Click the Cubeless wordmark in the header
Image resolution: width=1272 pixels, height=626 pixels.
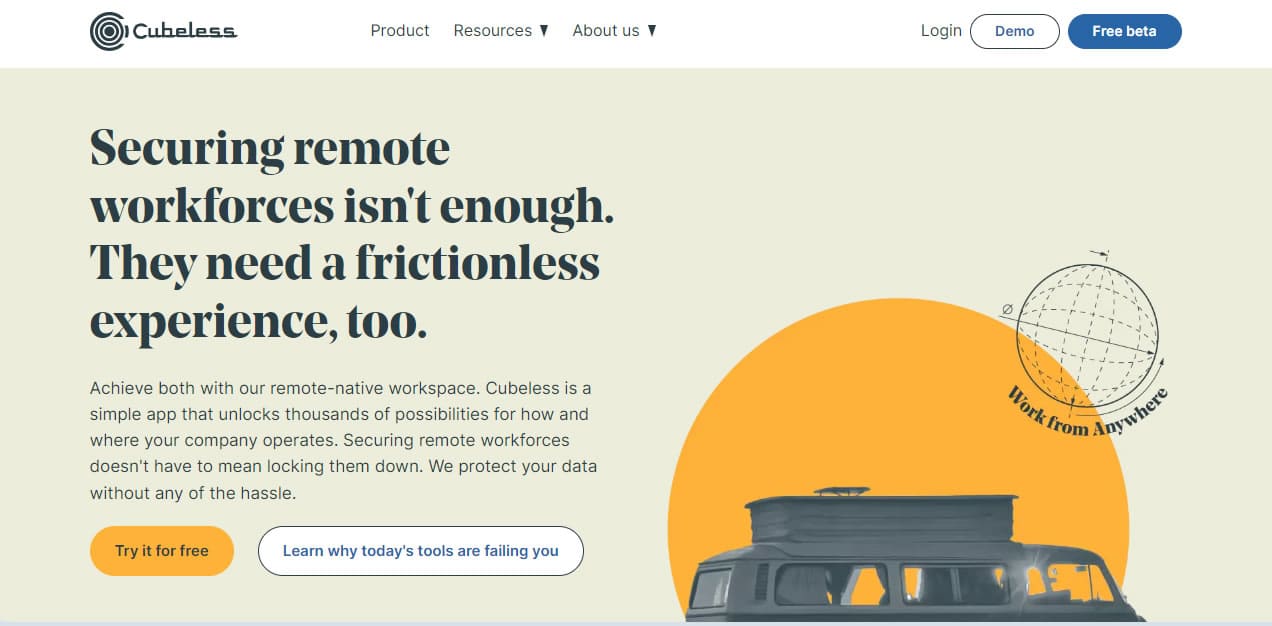pos(184,31)
